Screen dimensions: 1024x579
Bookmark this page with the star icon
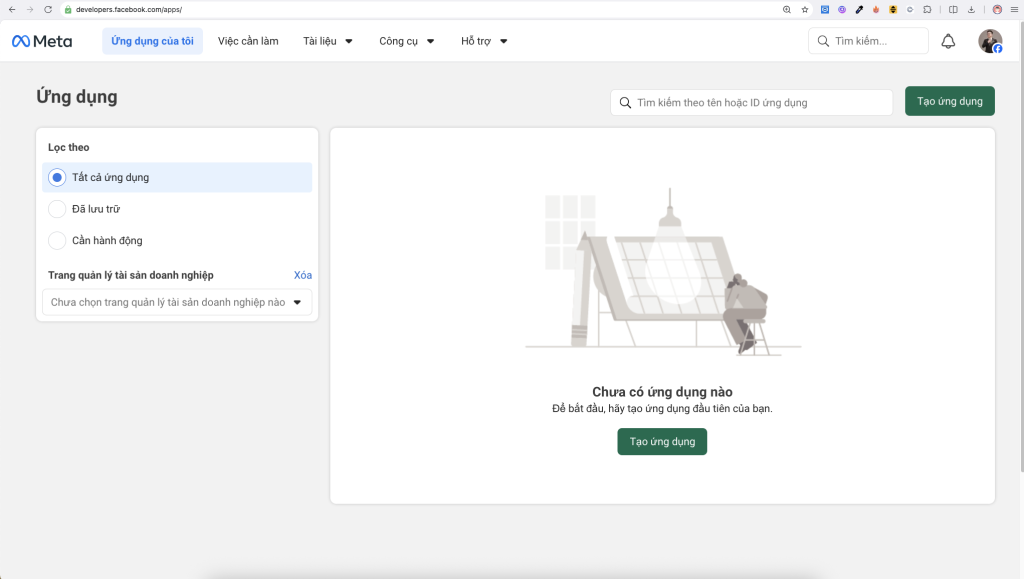click(804, 9)
